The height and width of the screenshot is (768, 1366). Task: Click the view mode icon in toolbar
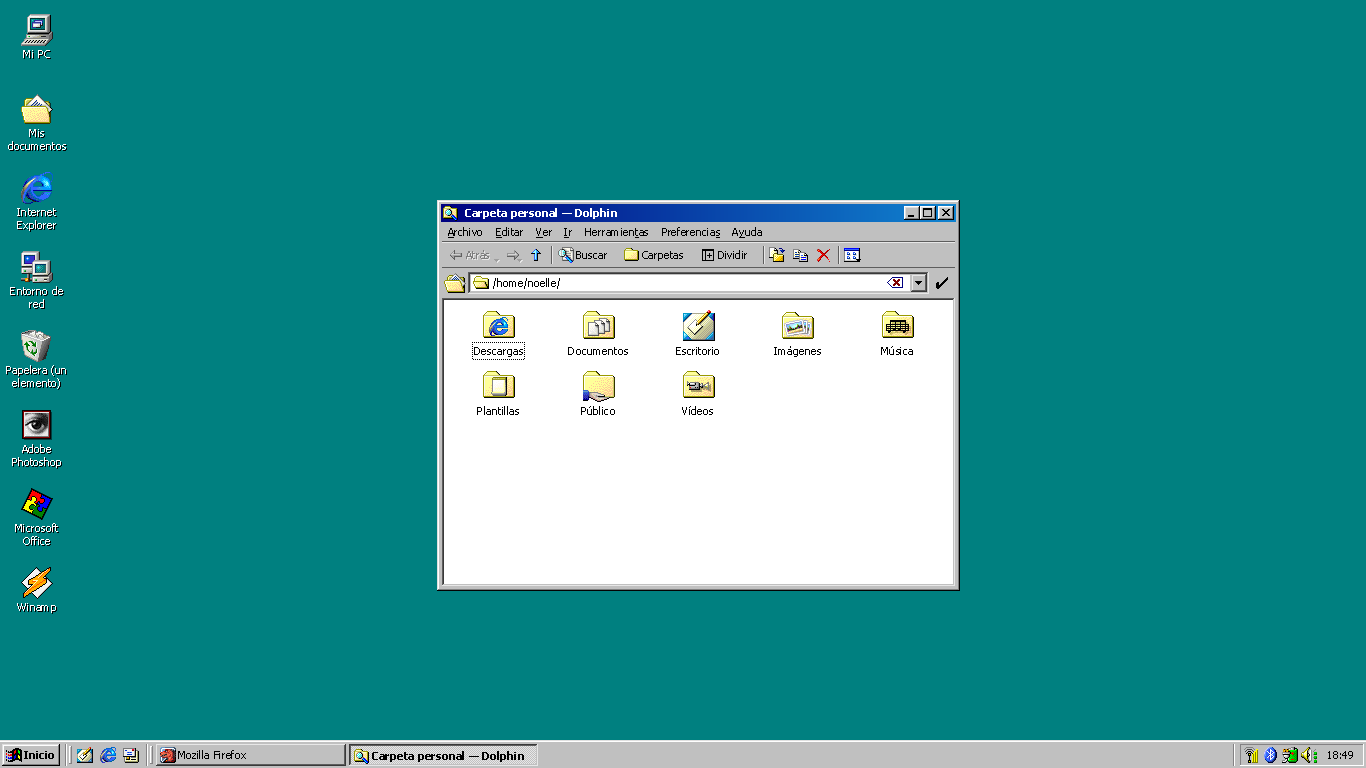852,255
